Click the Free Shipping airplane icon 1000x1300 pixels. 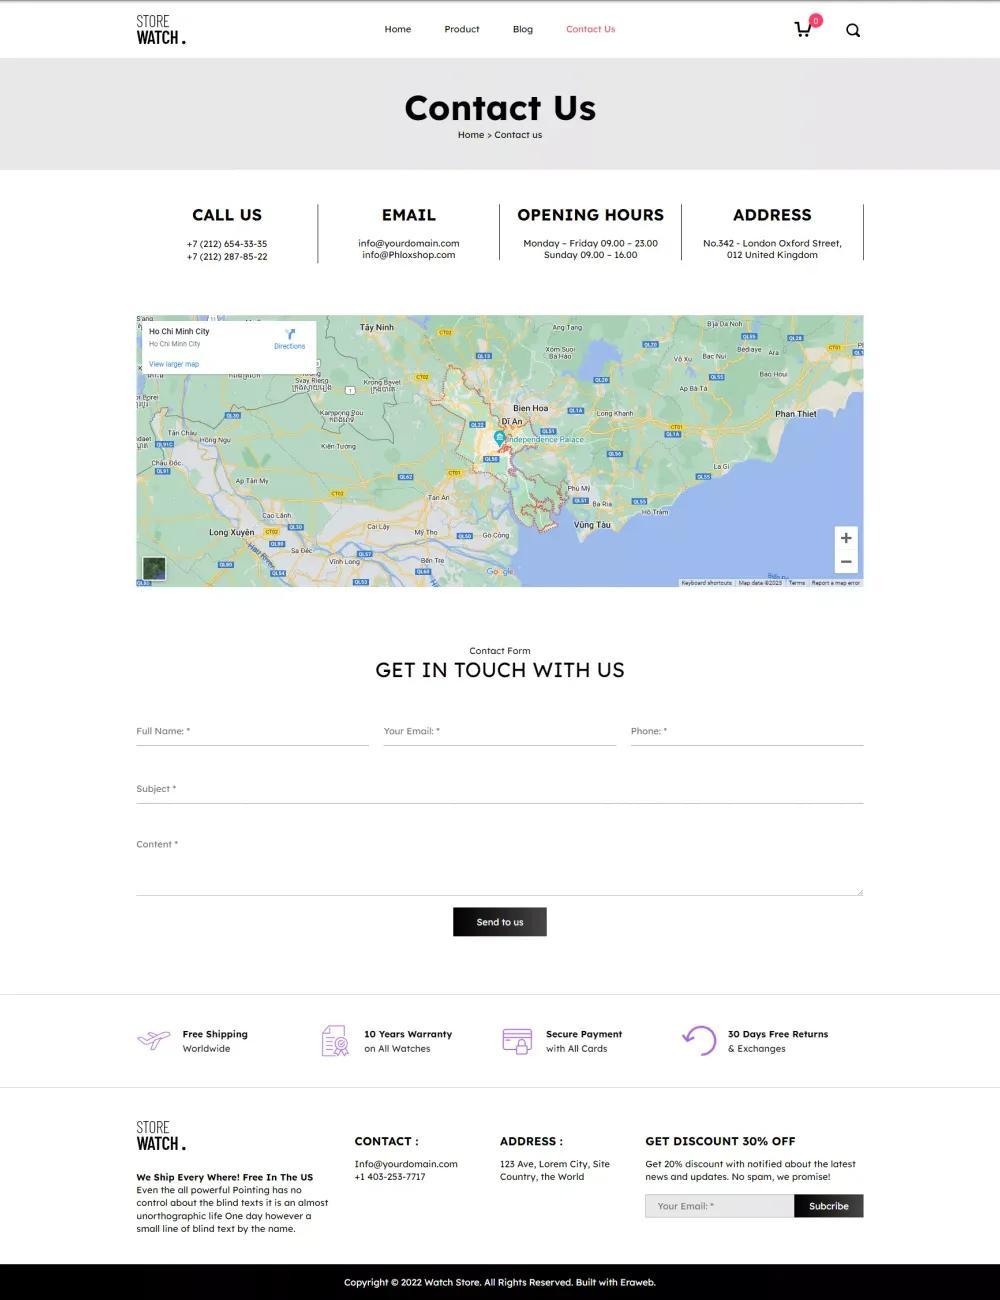pos(153,1041)
